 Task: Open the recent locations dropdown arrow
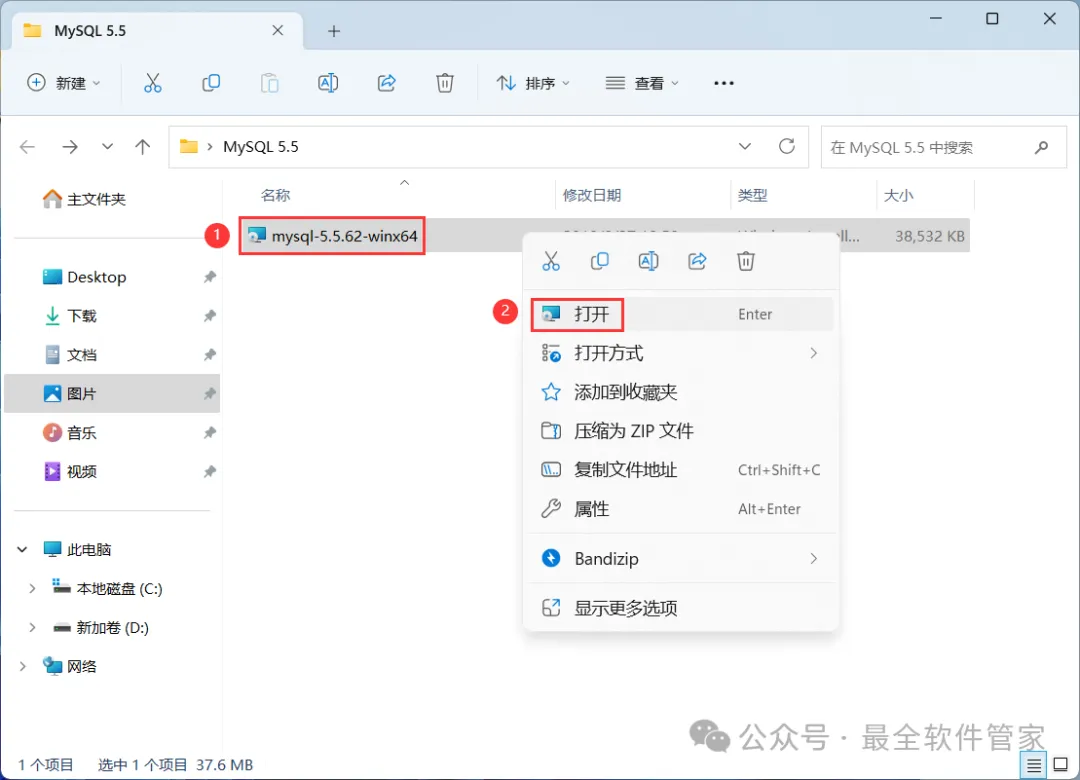107,147
